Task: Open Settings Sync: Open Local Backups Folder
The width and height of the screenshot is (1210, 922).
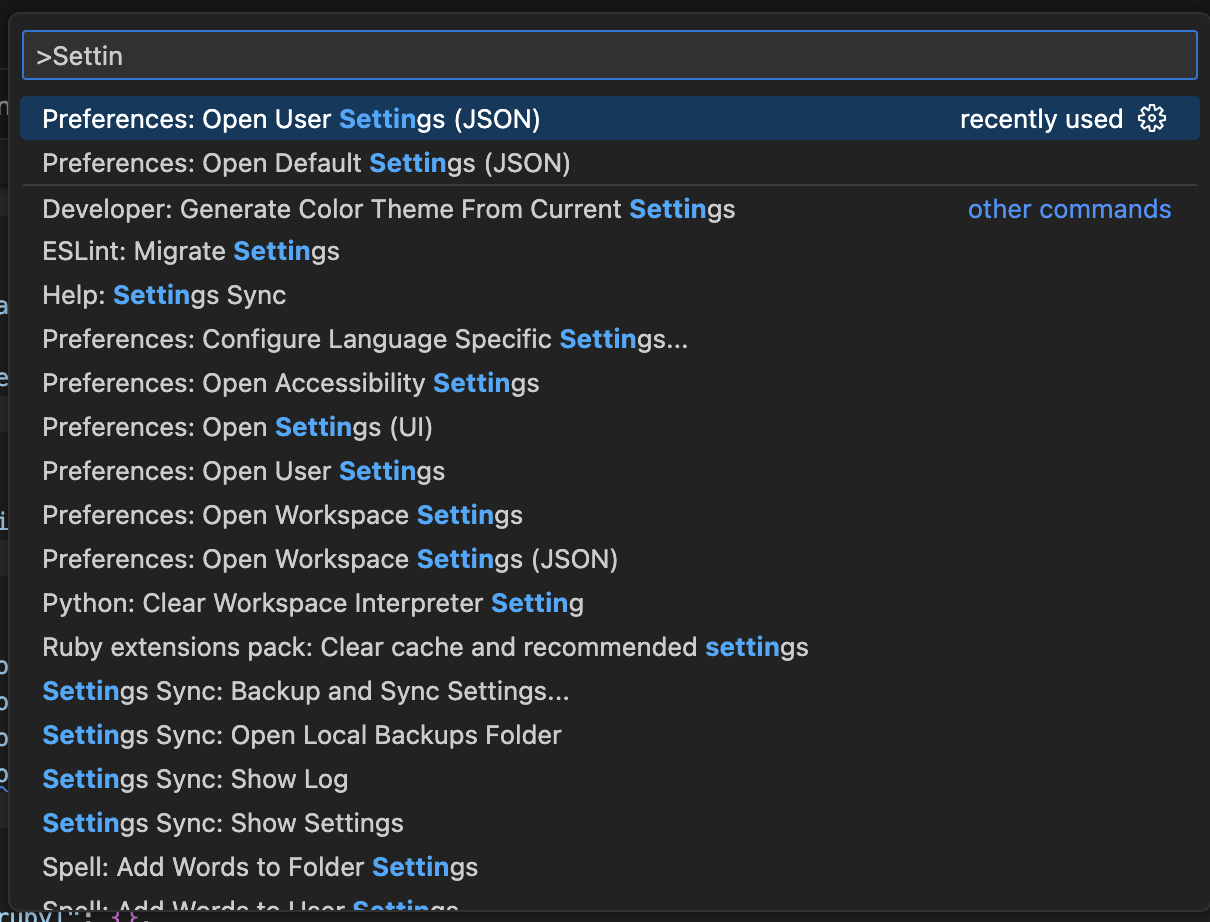Action: (x=301, y=735)
